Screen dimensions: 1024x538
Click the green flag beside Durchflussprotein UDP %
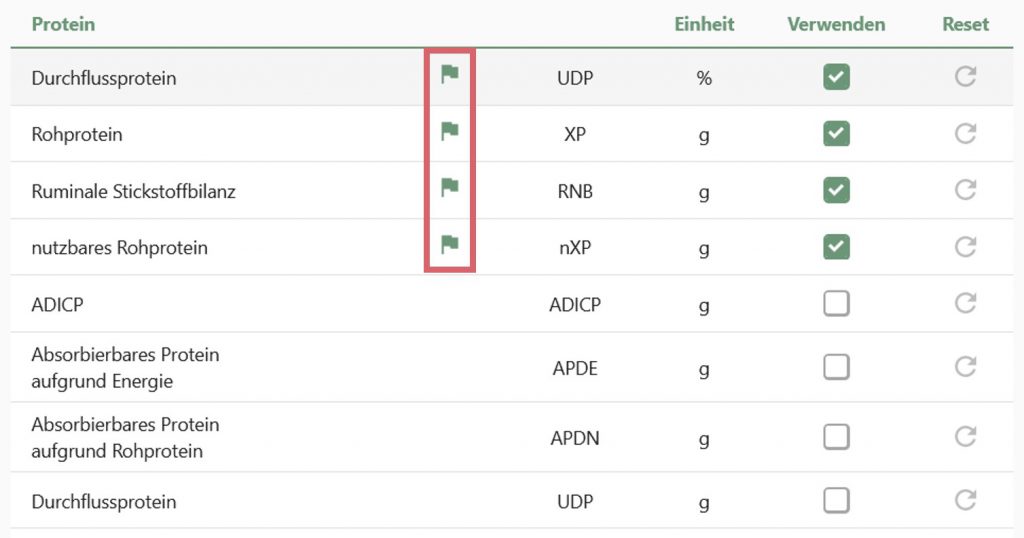449,74
